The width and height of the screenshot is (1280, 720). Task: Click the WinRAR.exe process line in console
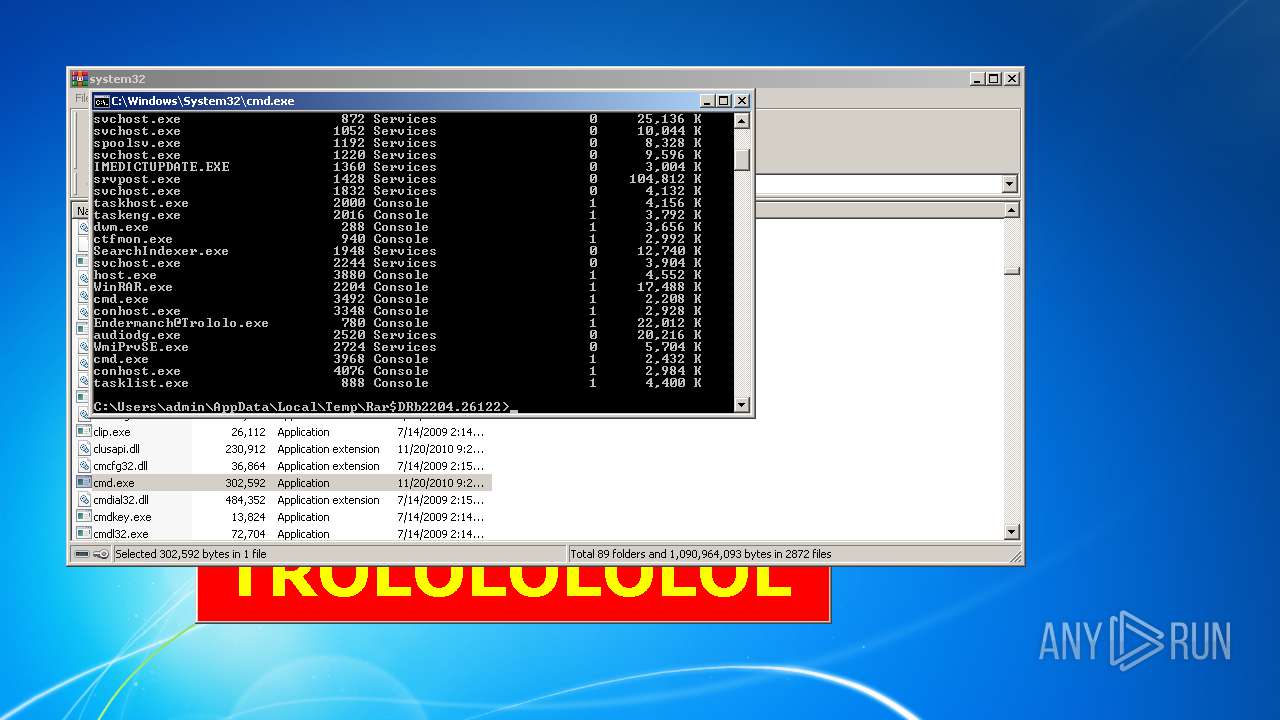click(x=398, y=287)
